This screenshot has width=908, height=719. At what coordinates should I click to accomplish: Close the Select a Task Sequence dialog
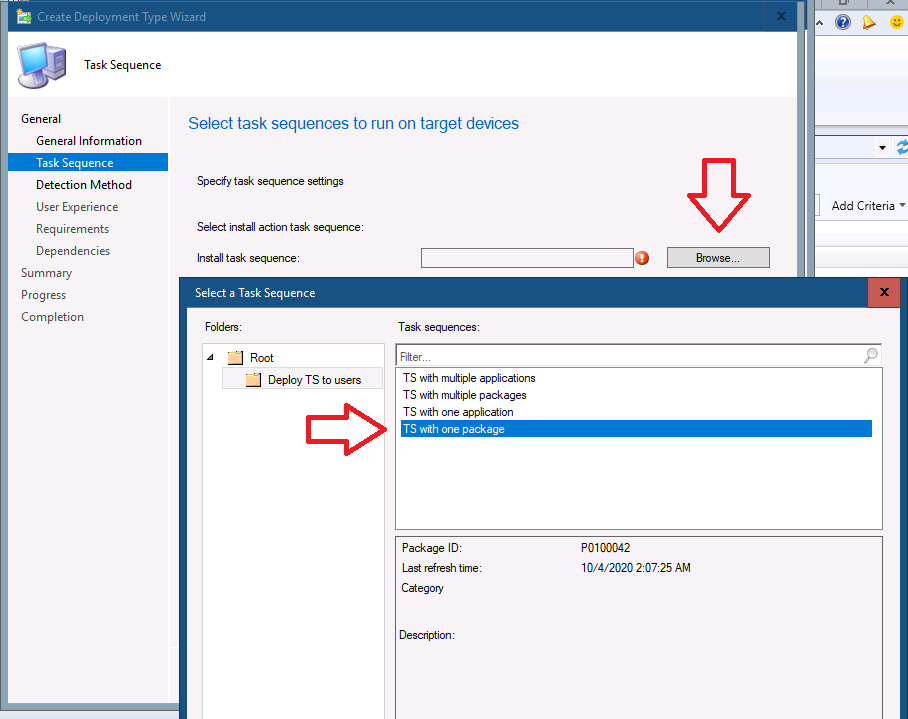884,292
